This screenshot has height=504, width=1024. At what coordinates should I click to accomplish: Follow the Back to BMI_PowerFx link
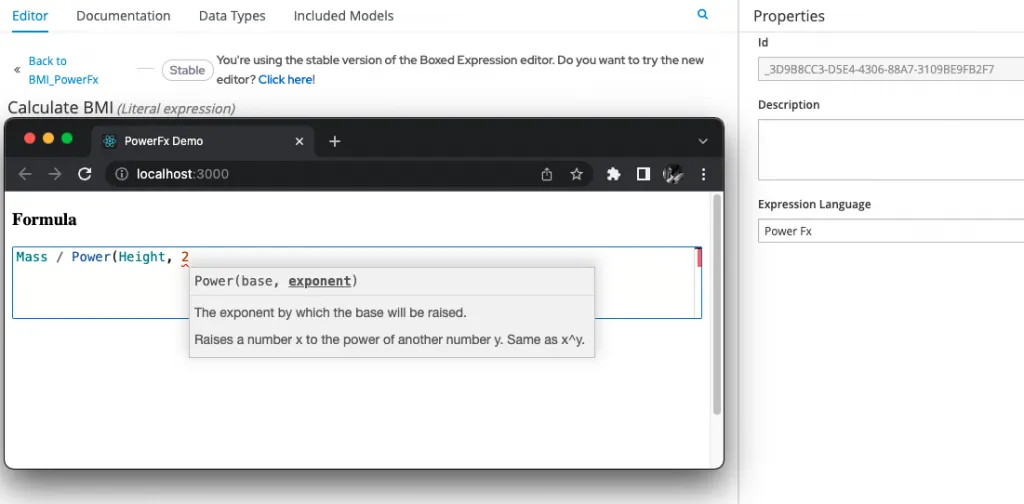pyautogui.click(x=63, y=71)
